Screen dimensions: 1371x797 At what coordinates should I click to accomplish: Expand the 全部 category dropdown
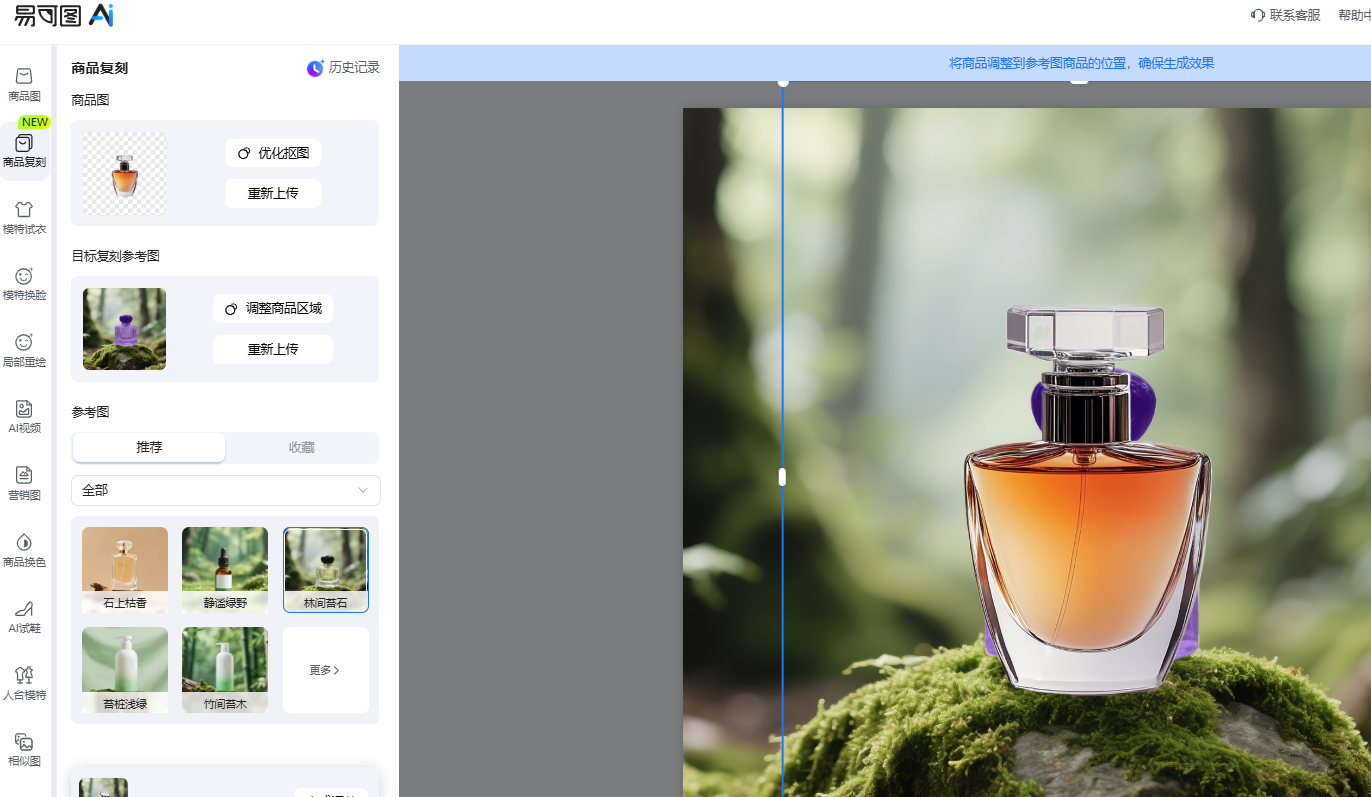pyautogui.click(x=226, y=490)
